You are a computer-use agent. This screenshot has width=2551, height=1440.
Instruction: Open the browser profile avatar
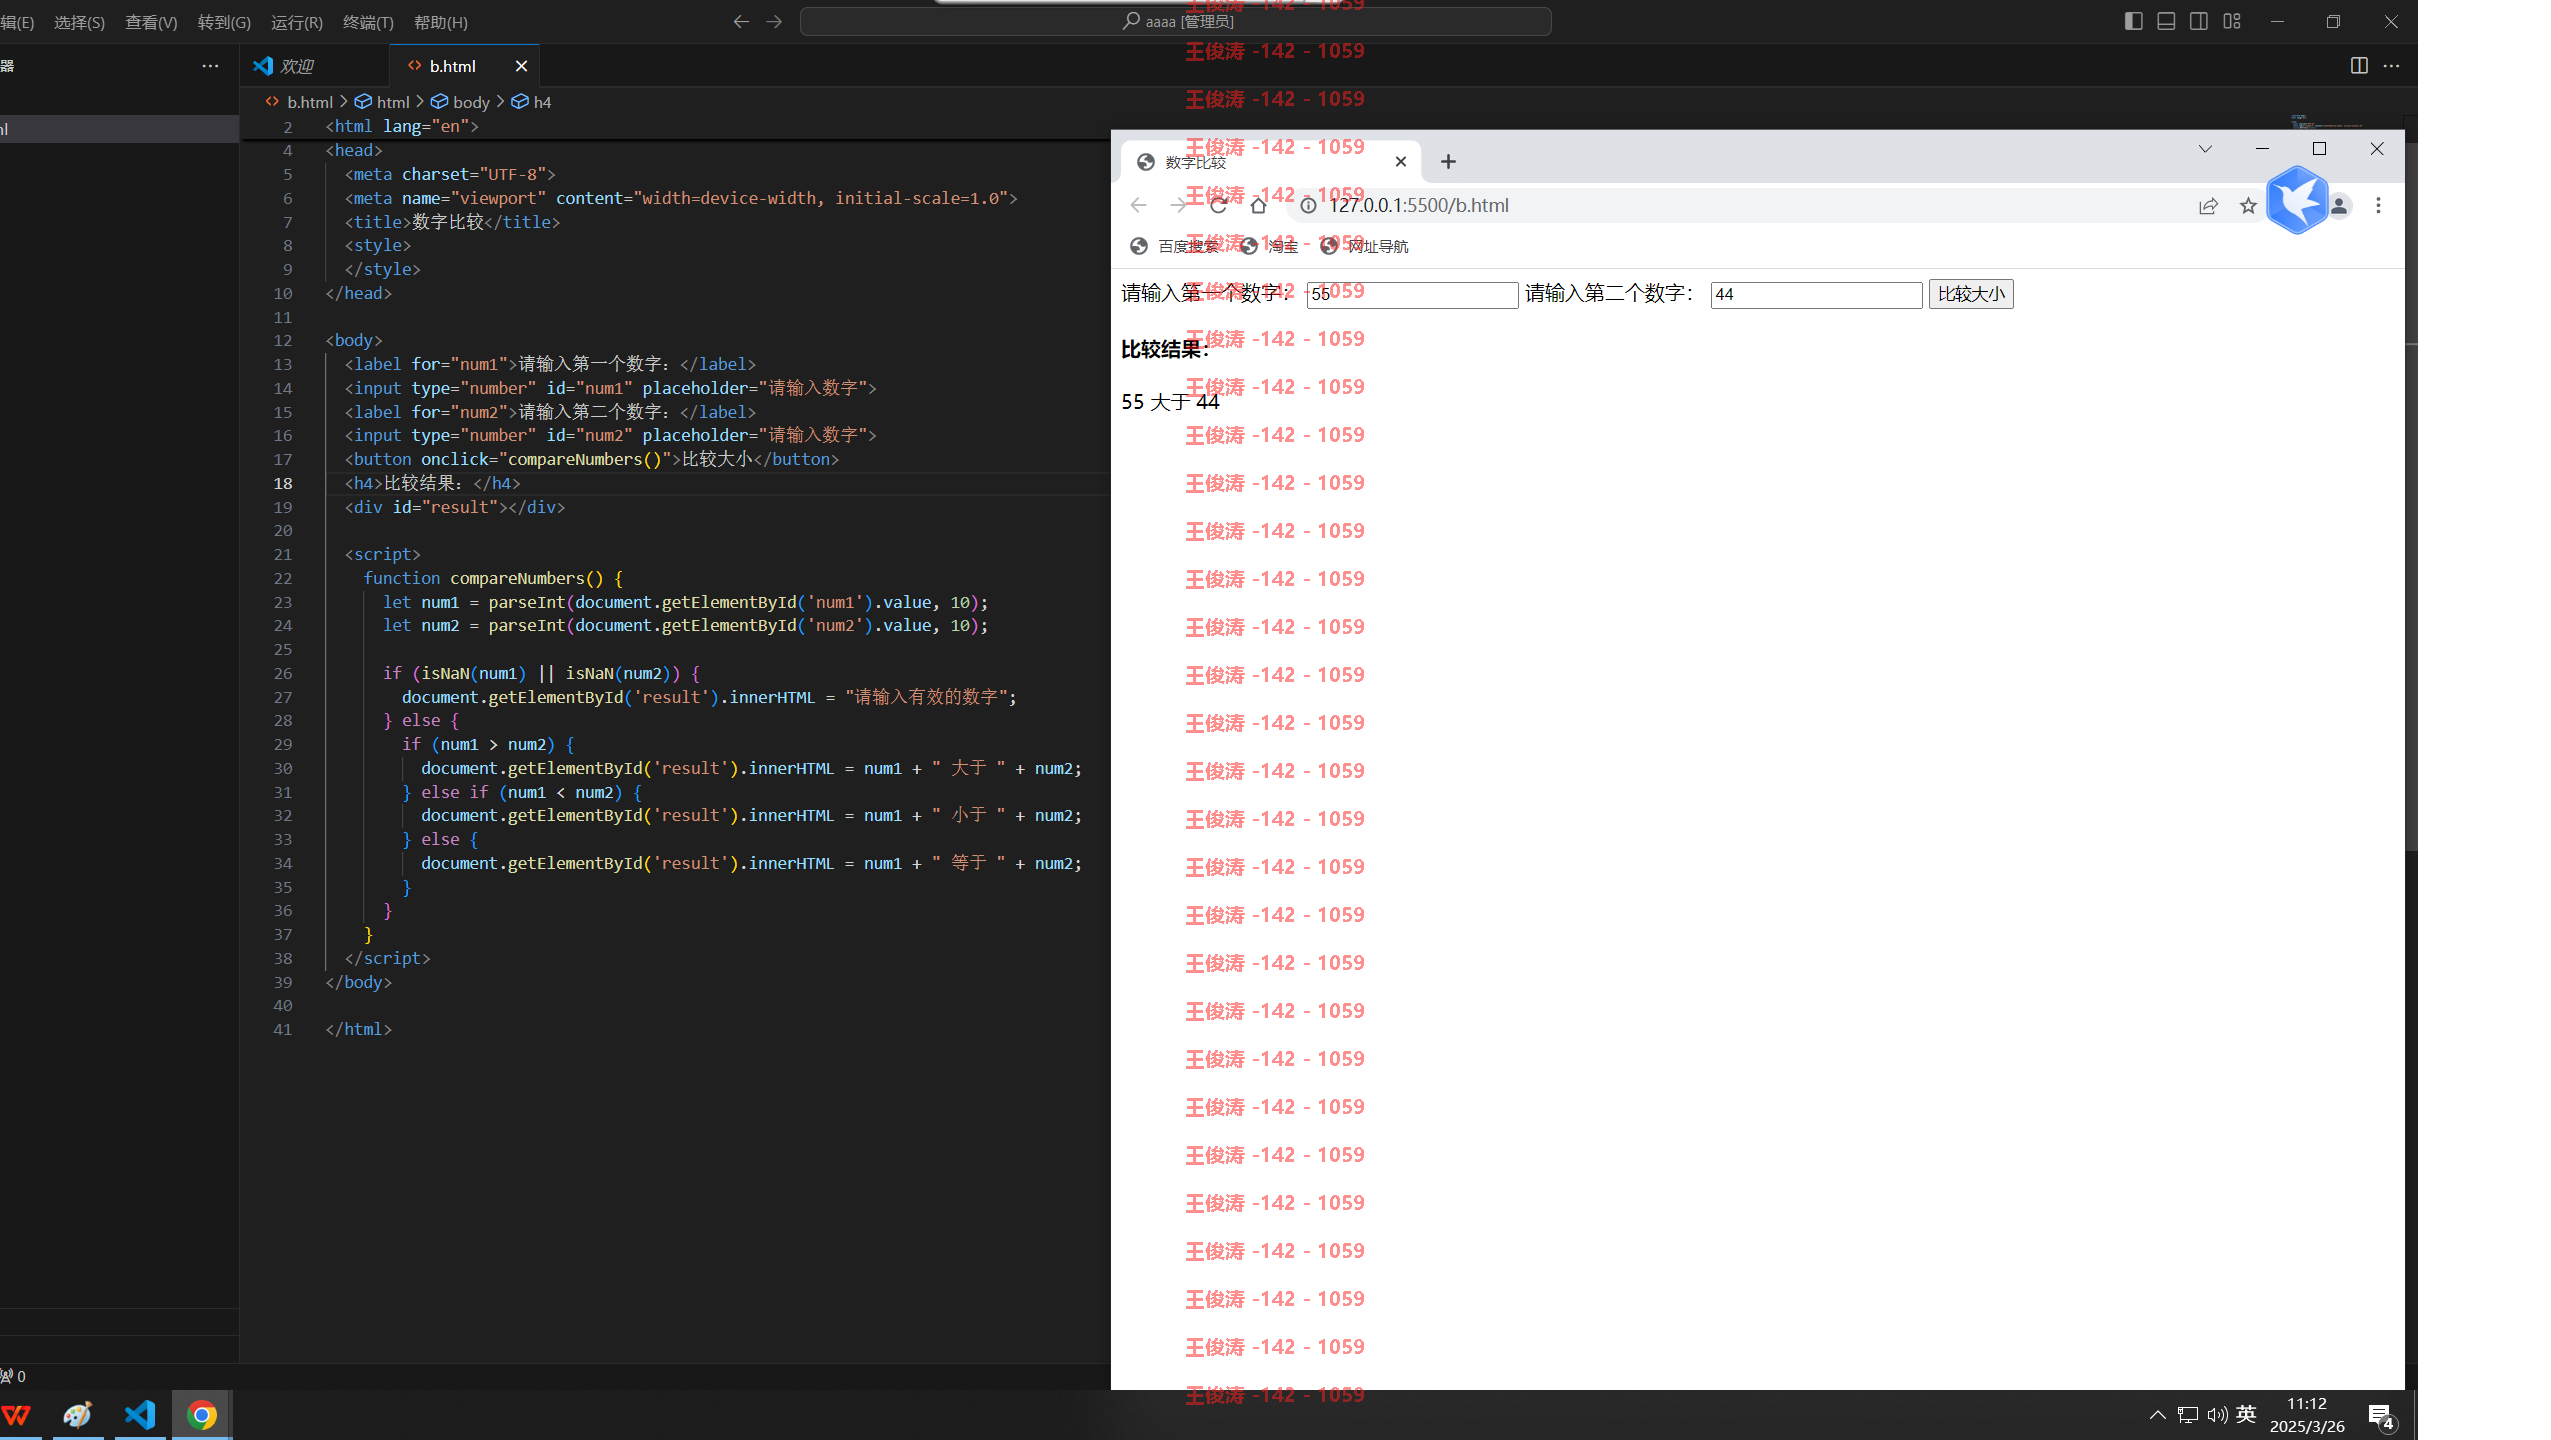tap(2339, 205)
